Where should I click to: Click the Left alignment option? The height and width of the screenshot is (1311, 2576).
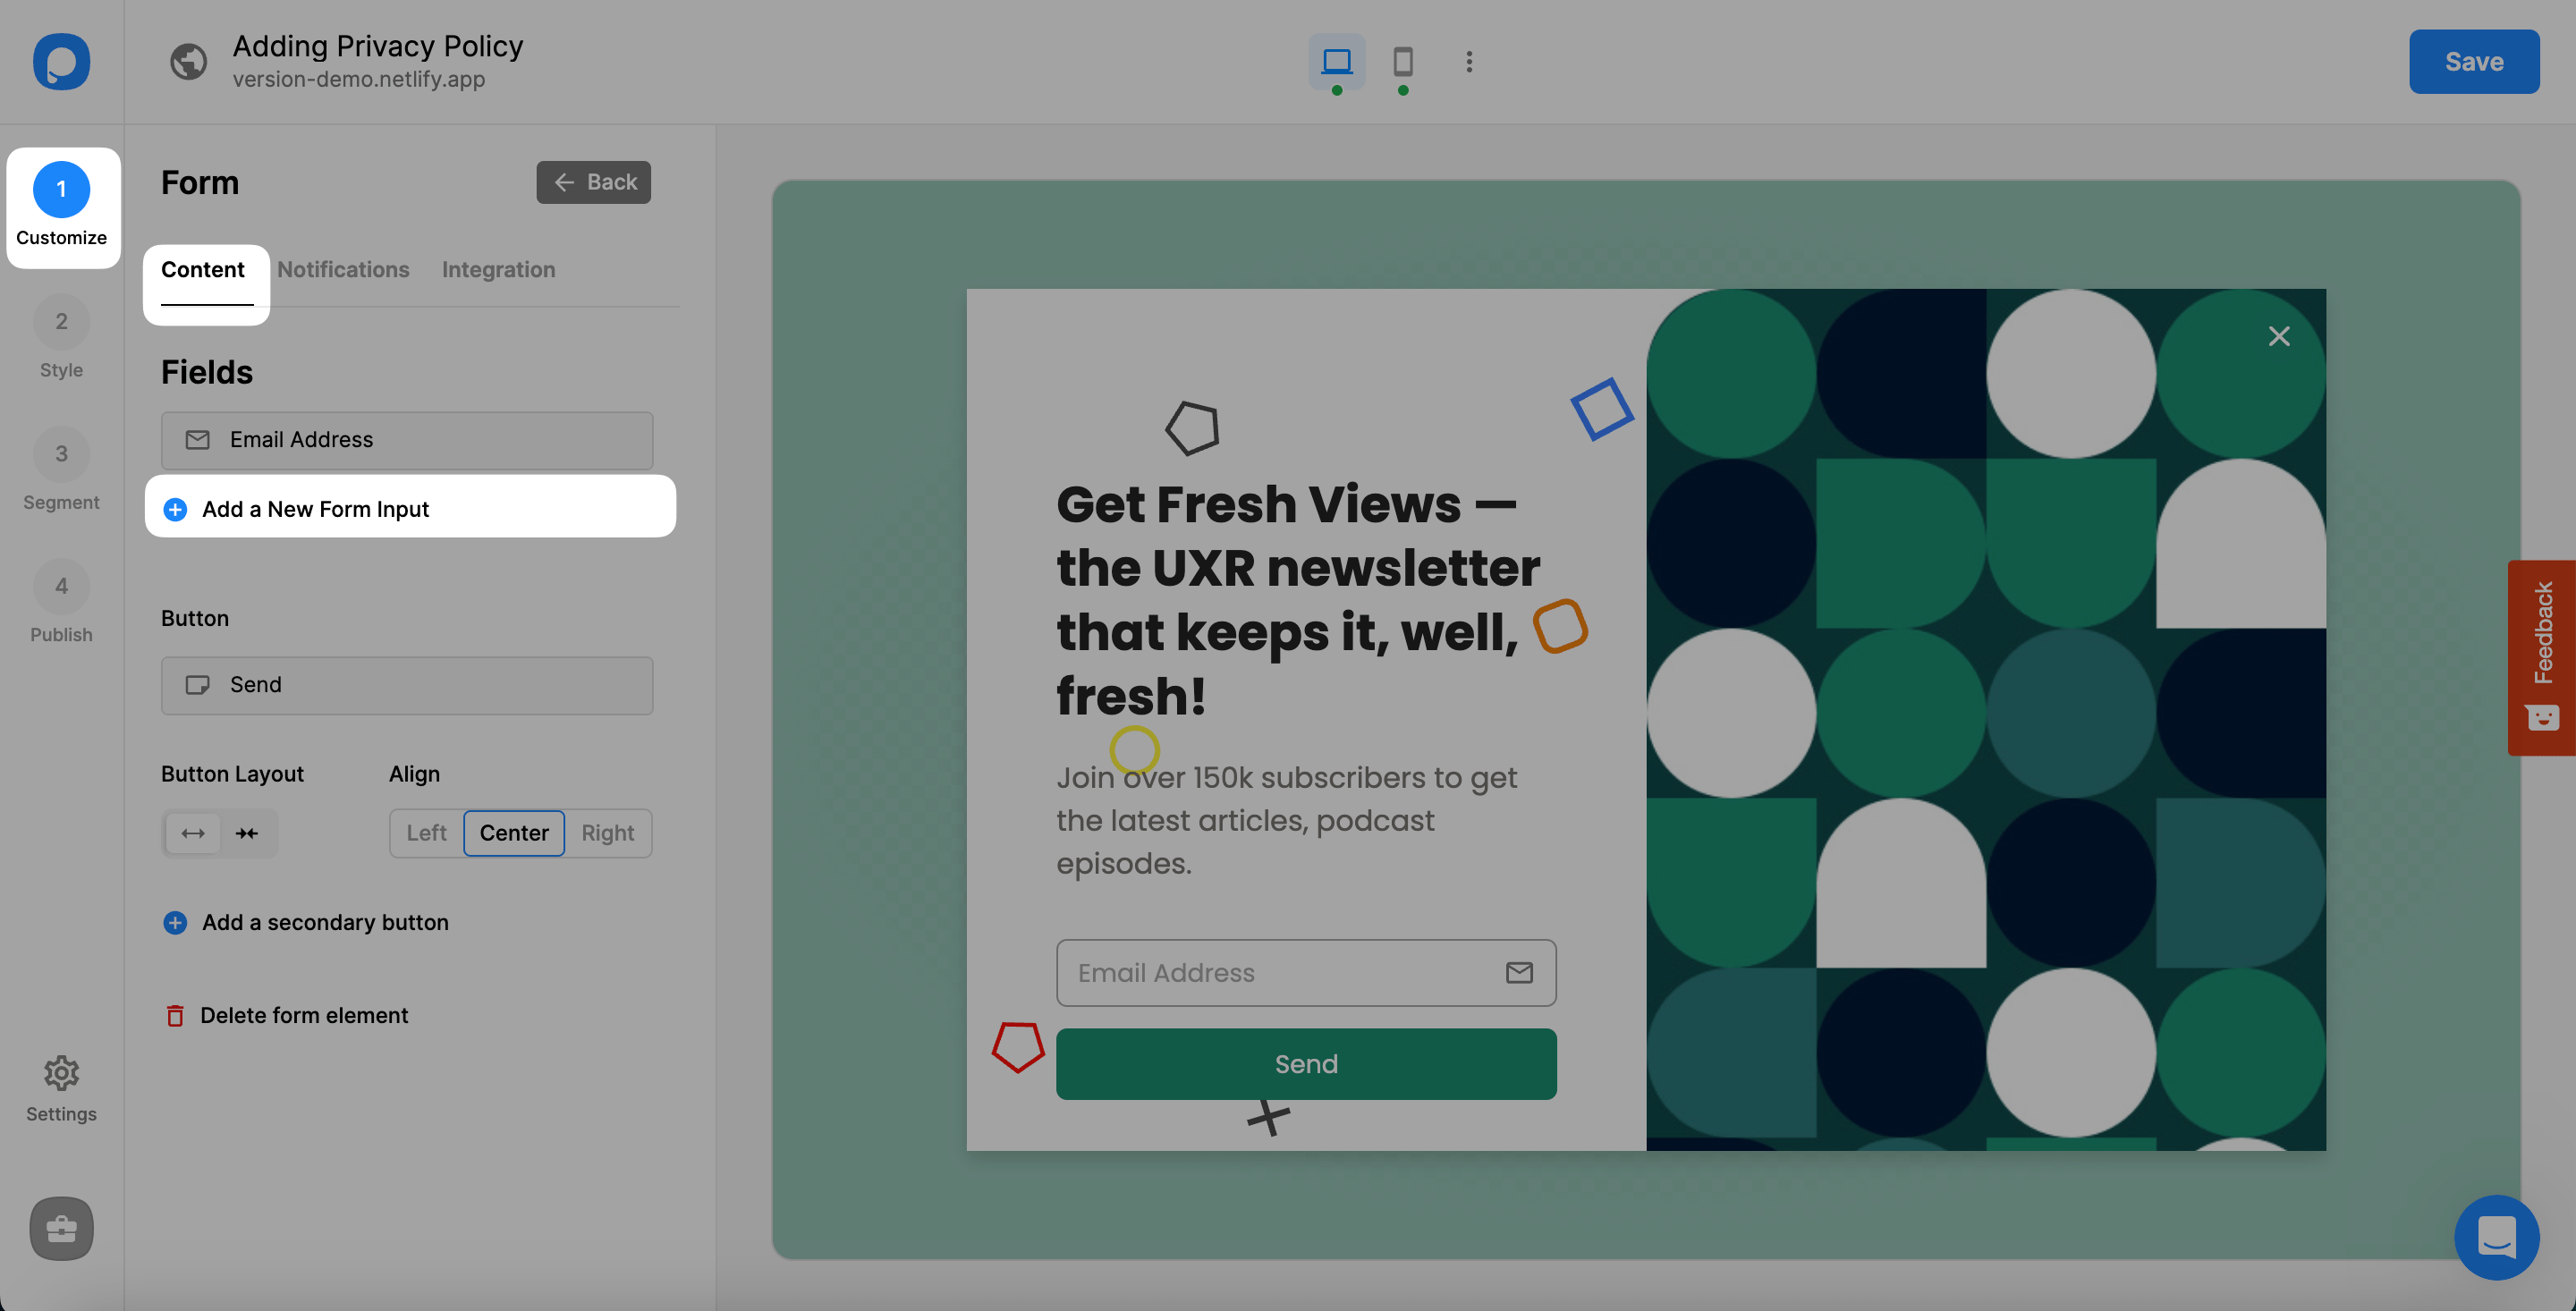(x=427, y=833)
